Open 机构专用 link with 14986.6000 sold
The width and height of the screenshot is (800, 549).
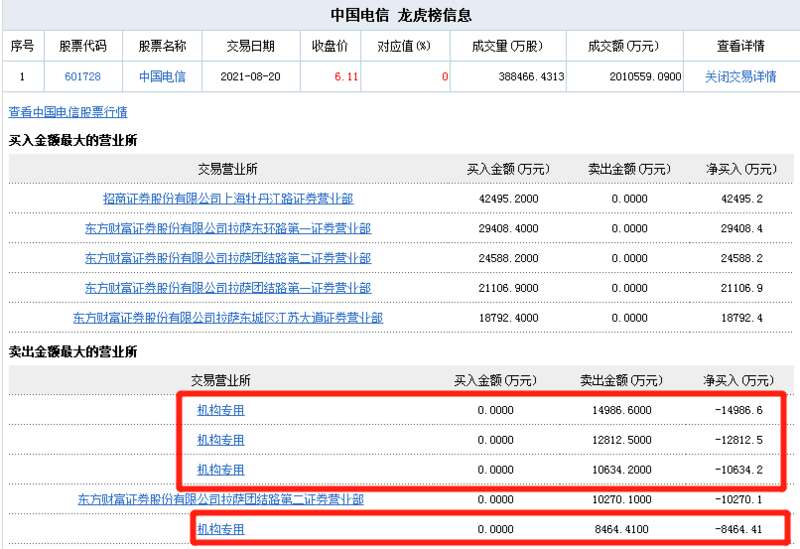click(221, 410)
